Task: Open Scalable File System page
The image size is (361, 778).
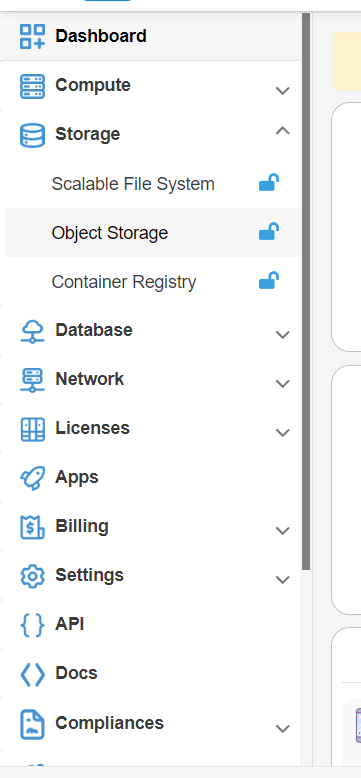Action: [x=133, y=184]
